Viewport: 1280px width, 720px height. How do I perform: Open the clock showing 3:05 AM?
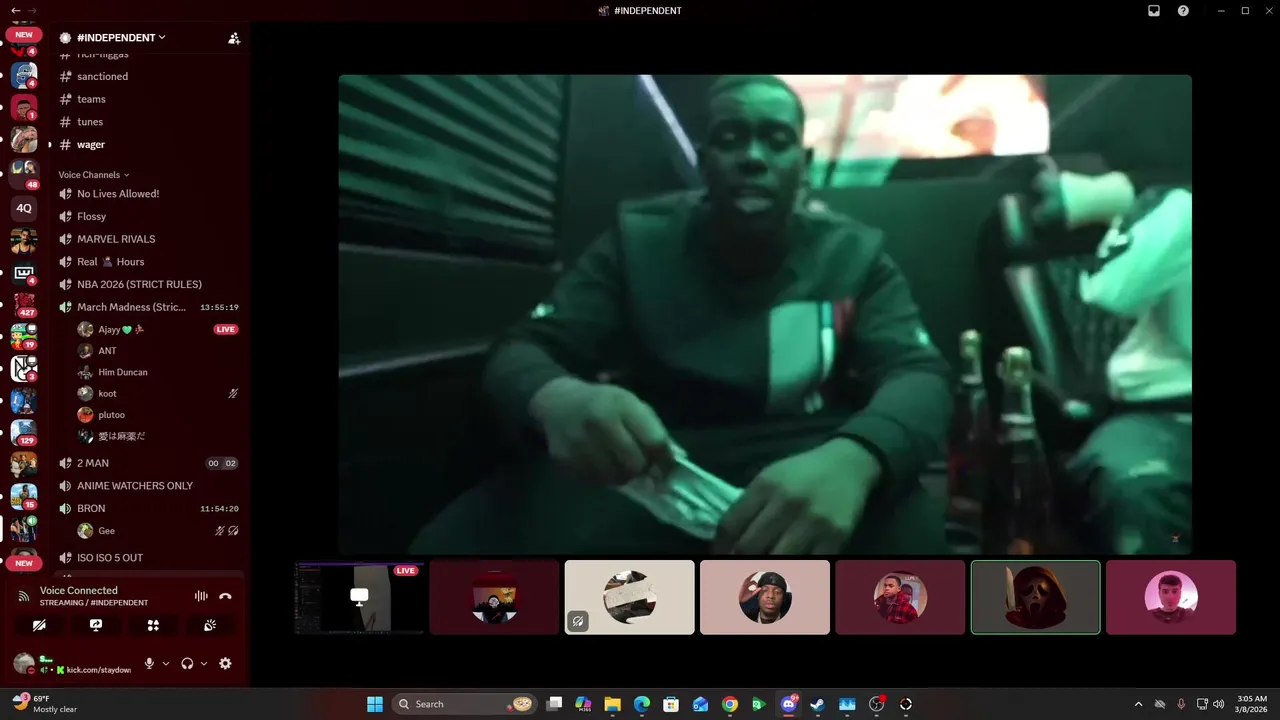point(1252,704)
